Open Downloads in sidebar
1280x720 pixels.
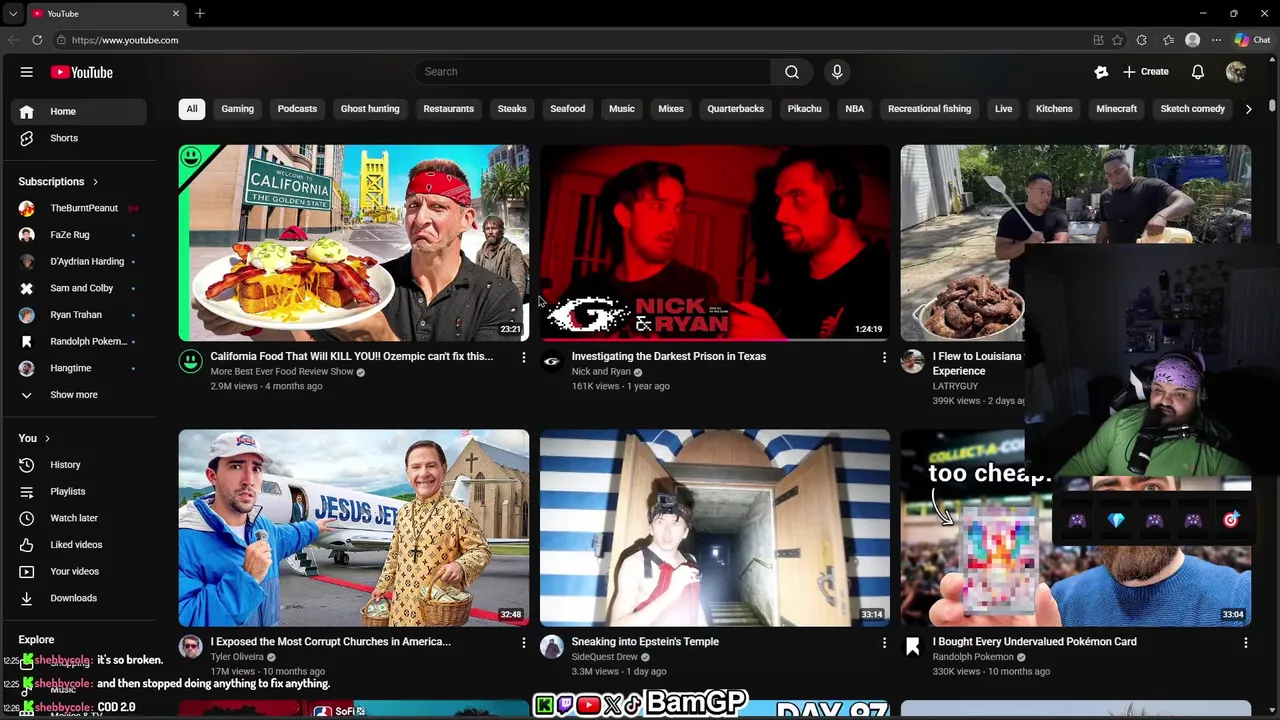click(78, 598)
